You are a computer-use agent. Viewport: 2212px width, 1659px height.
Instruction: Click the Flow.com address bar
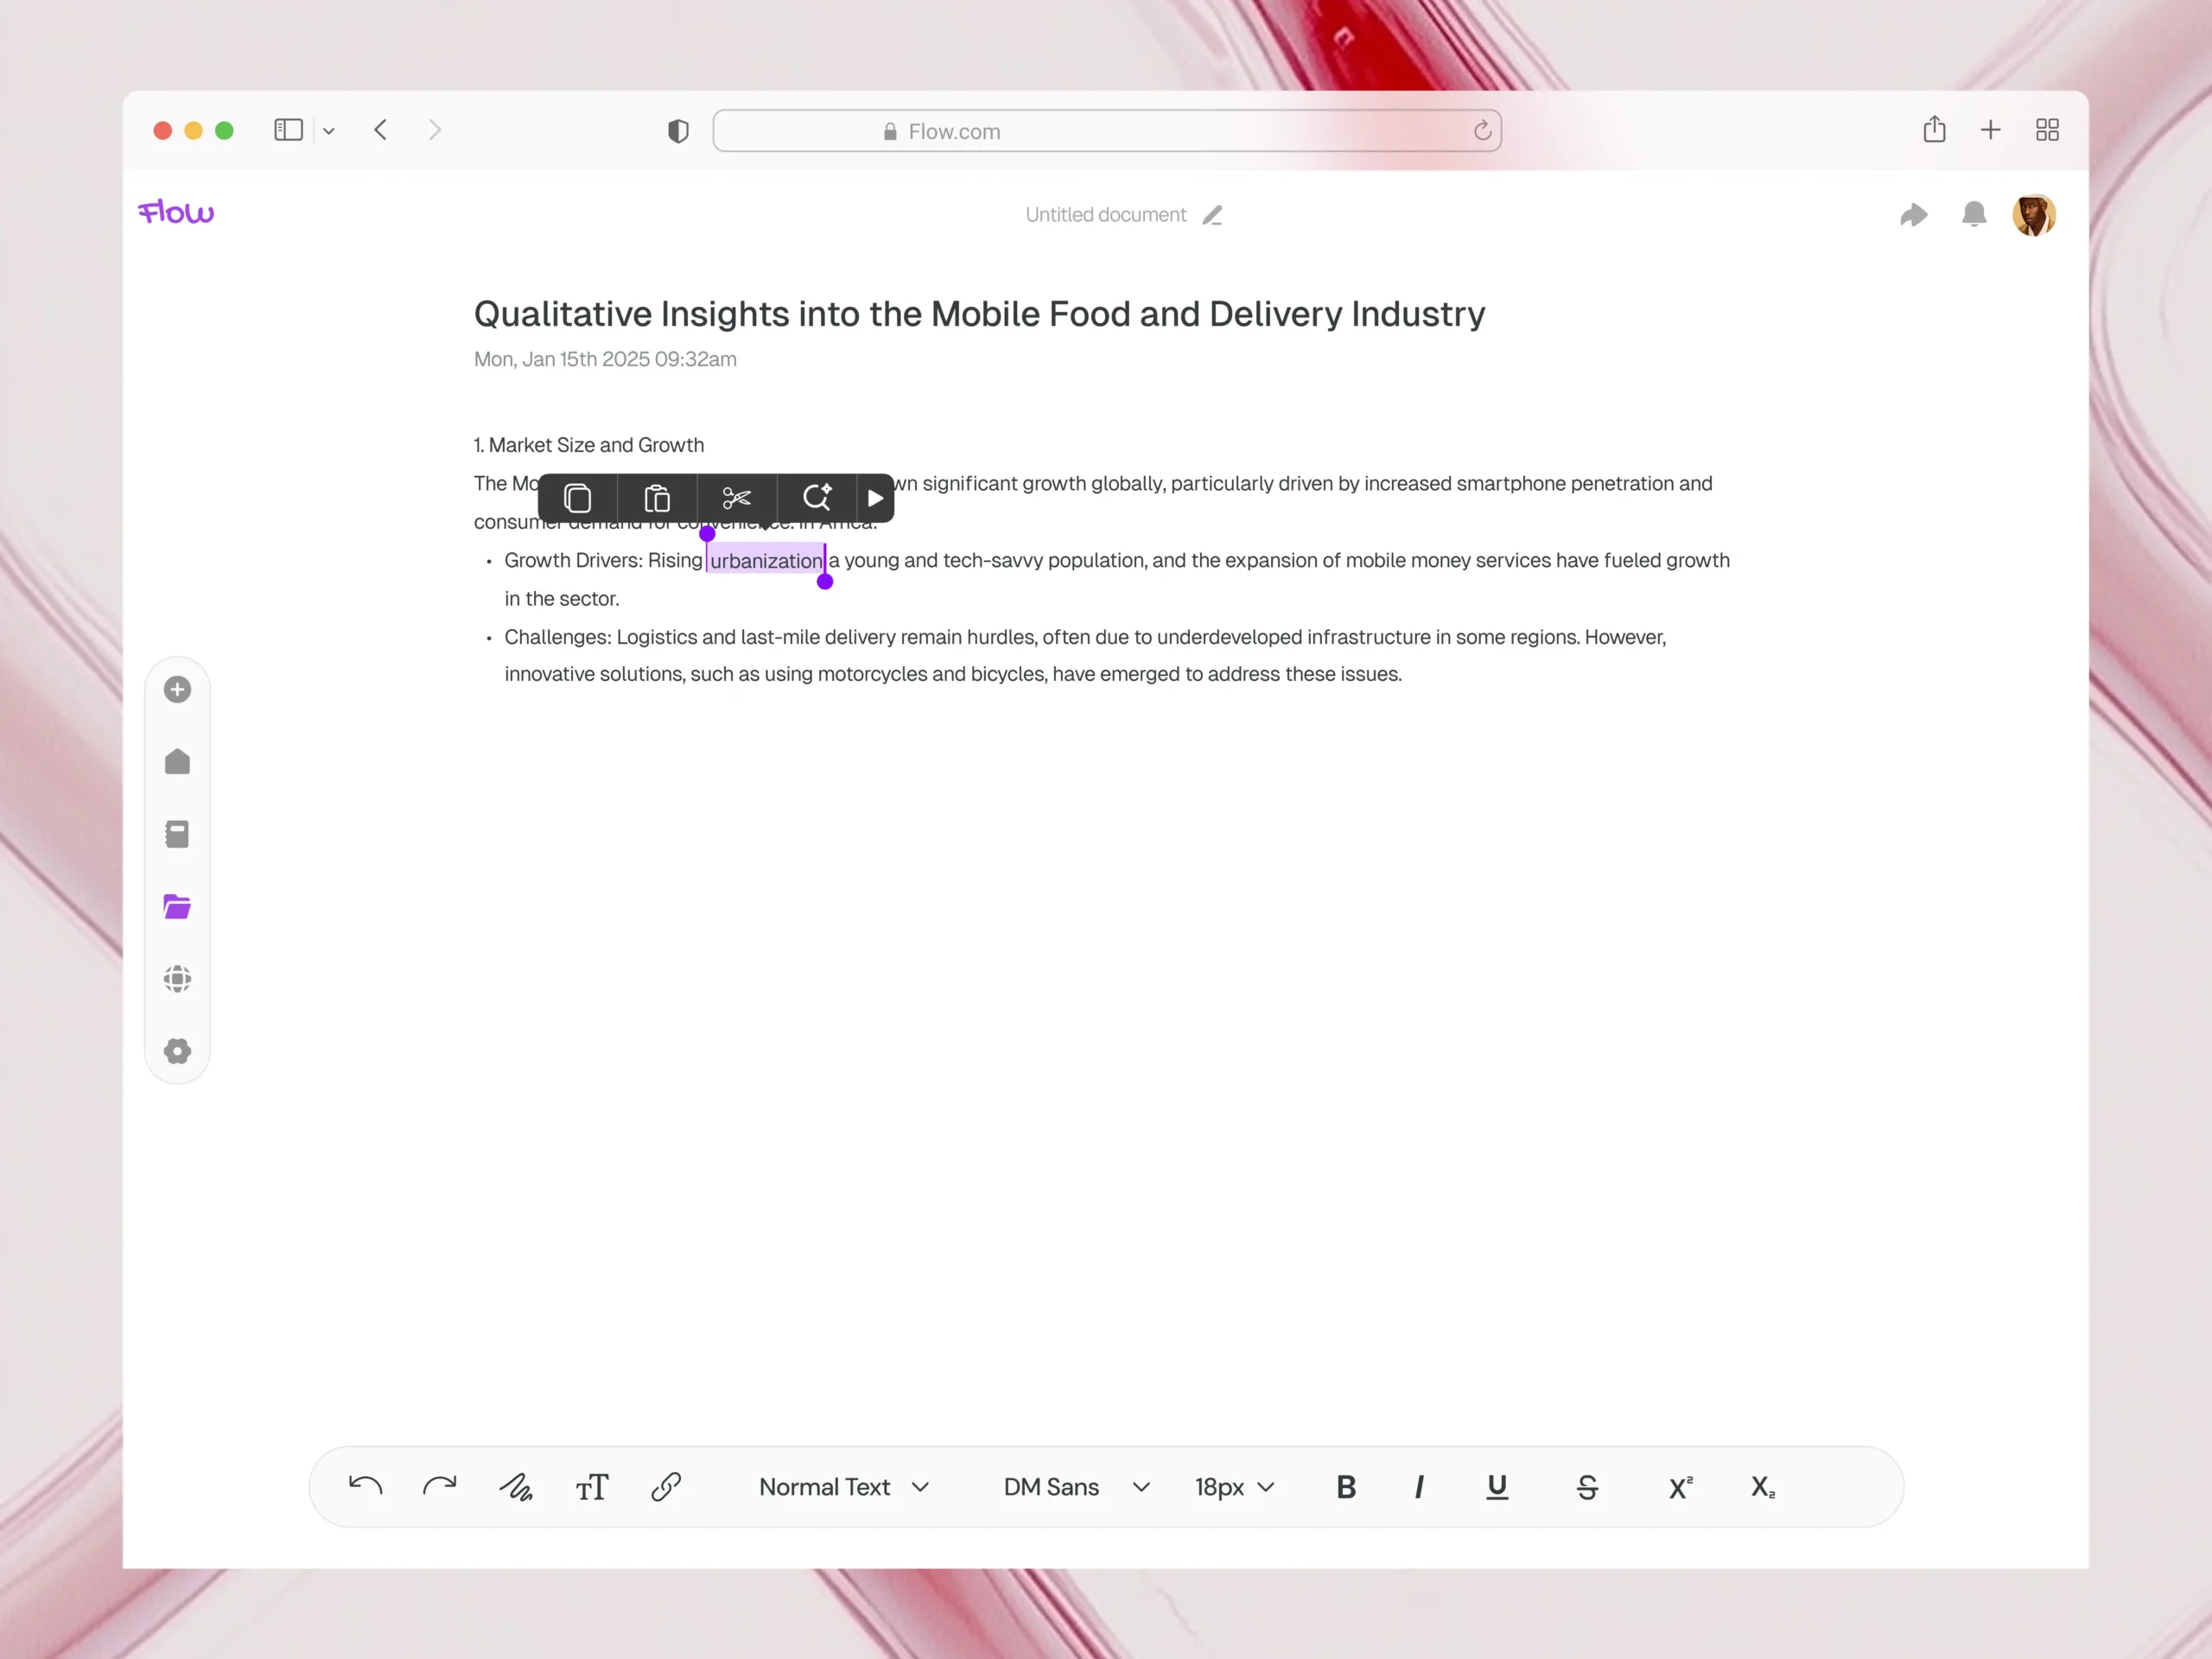pyautogui.click(x=1106, y=131)
